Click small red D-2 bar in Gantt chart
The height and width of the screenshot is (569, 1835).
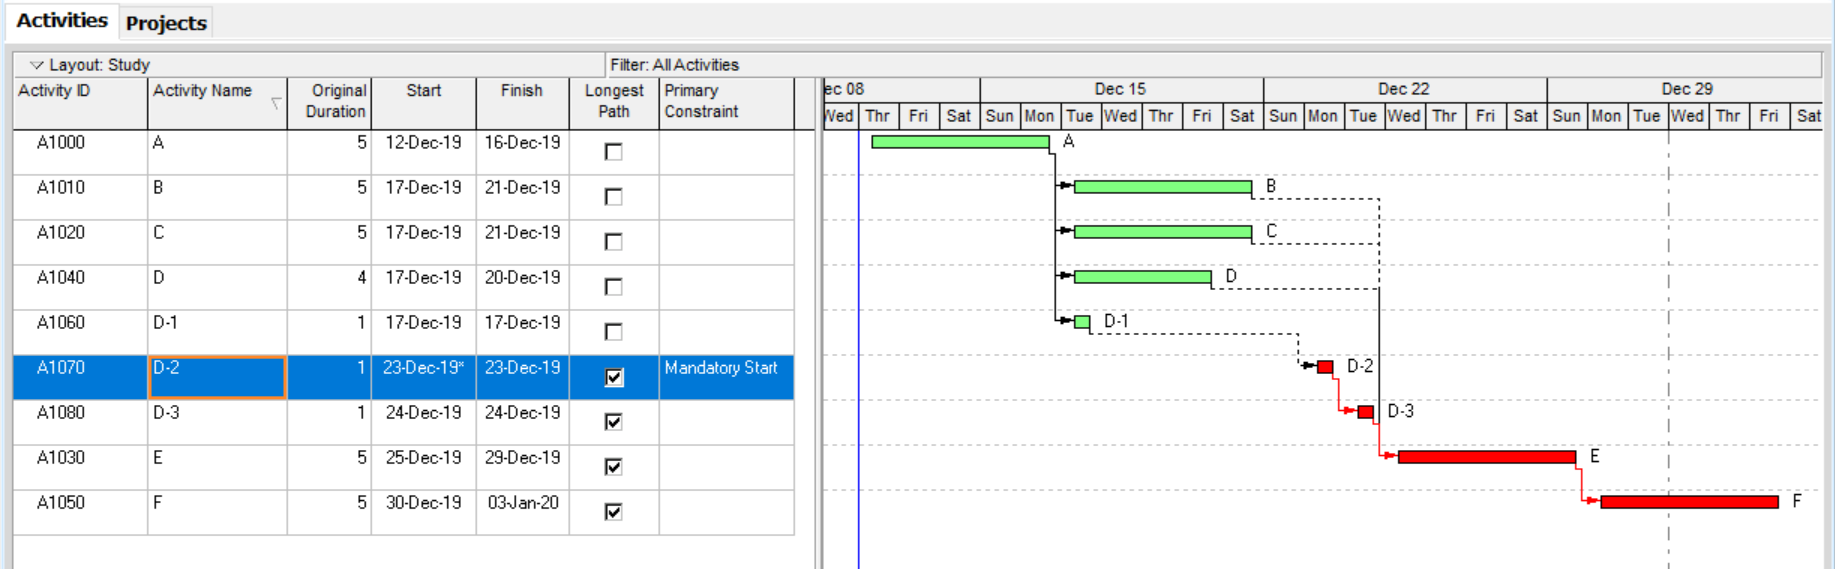(x=1325, y=367)
